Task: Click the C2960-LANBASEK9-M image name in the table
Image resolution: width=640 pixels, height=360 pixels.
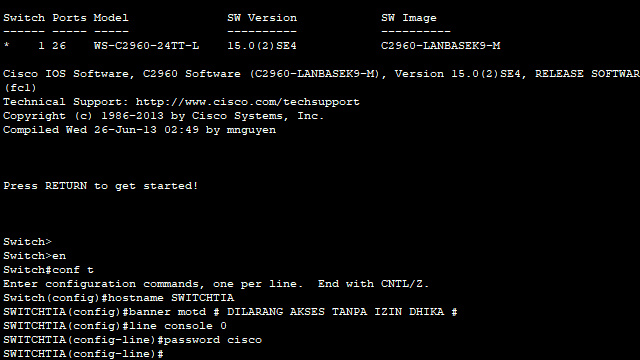Action: 440,46
